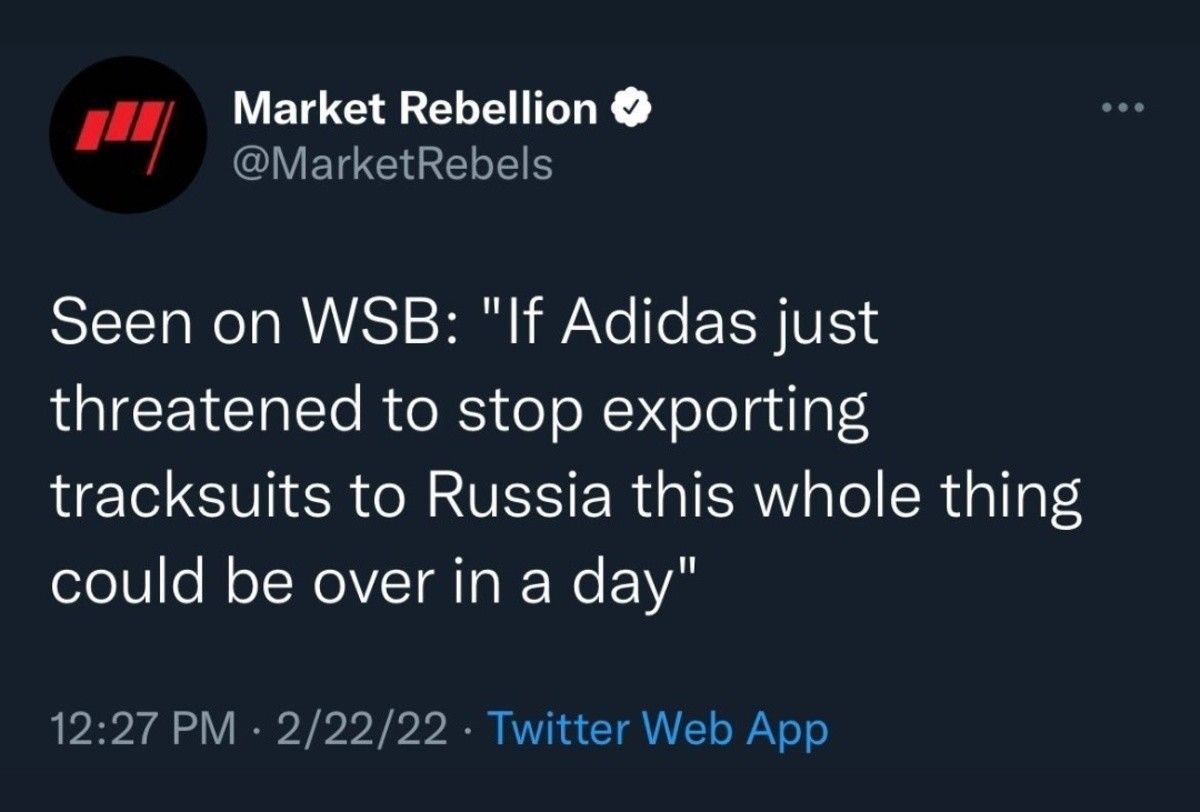
Task: Click the verified checkmark badge
Action: 632,109
